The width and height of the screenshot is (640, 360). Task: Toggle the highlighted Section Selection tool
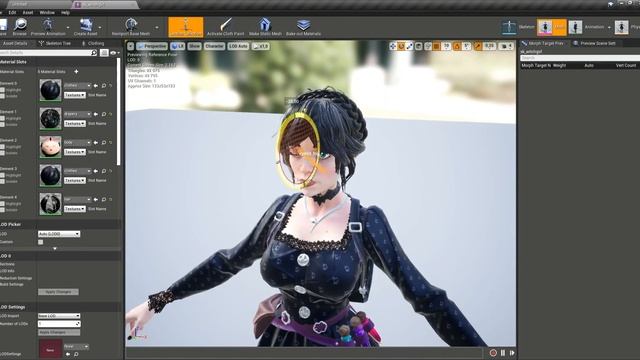point(186,27)
